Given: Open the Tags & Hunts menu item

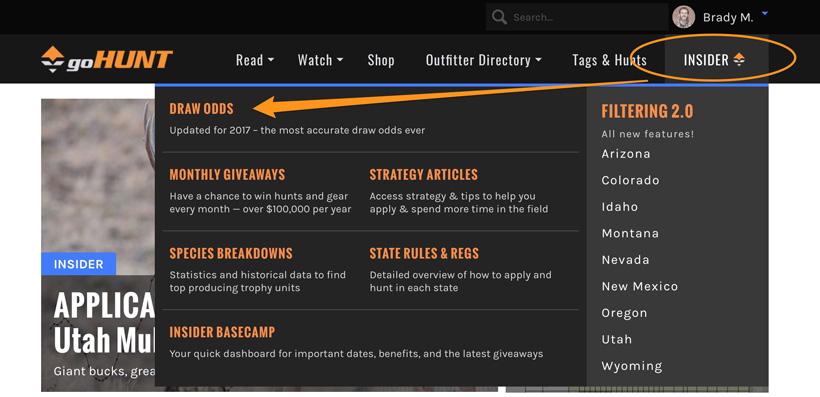Looking at the screenshot, I should click(609, 60).
